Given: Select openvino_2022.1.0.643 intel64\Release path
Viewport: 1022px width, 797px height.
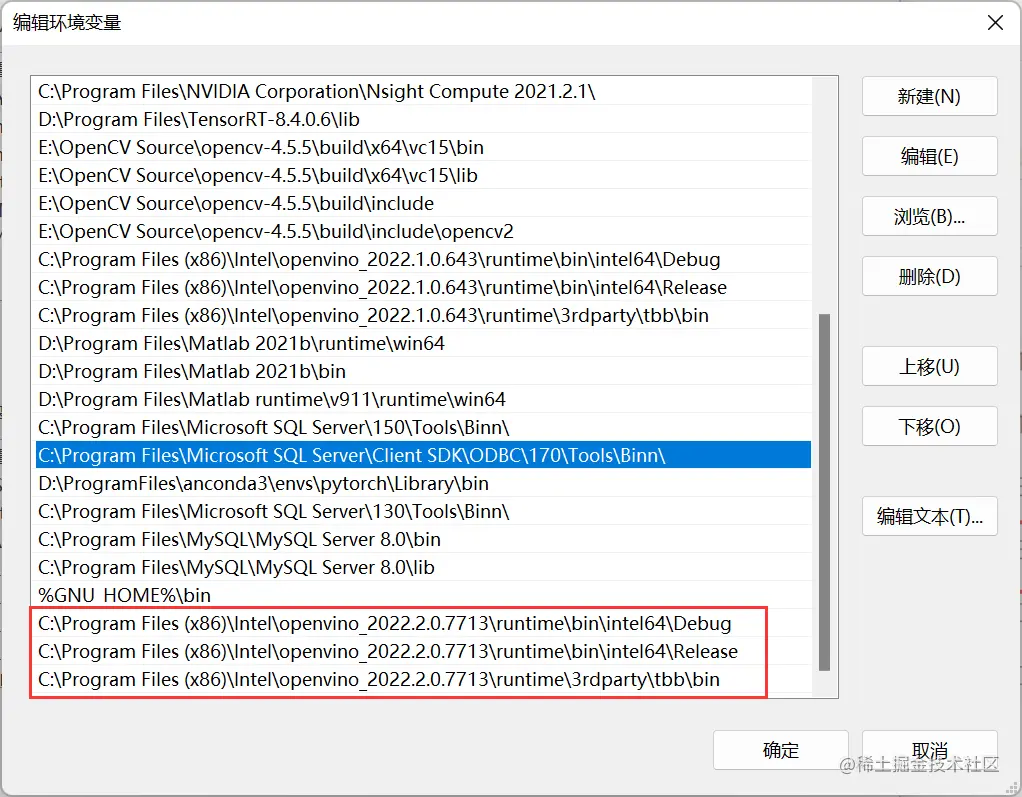Looking at the screenshot, I should pyautogui.click(x=424, y=287).
